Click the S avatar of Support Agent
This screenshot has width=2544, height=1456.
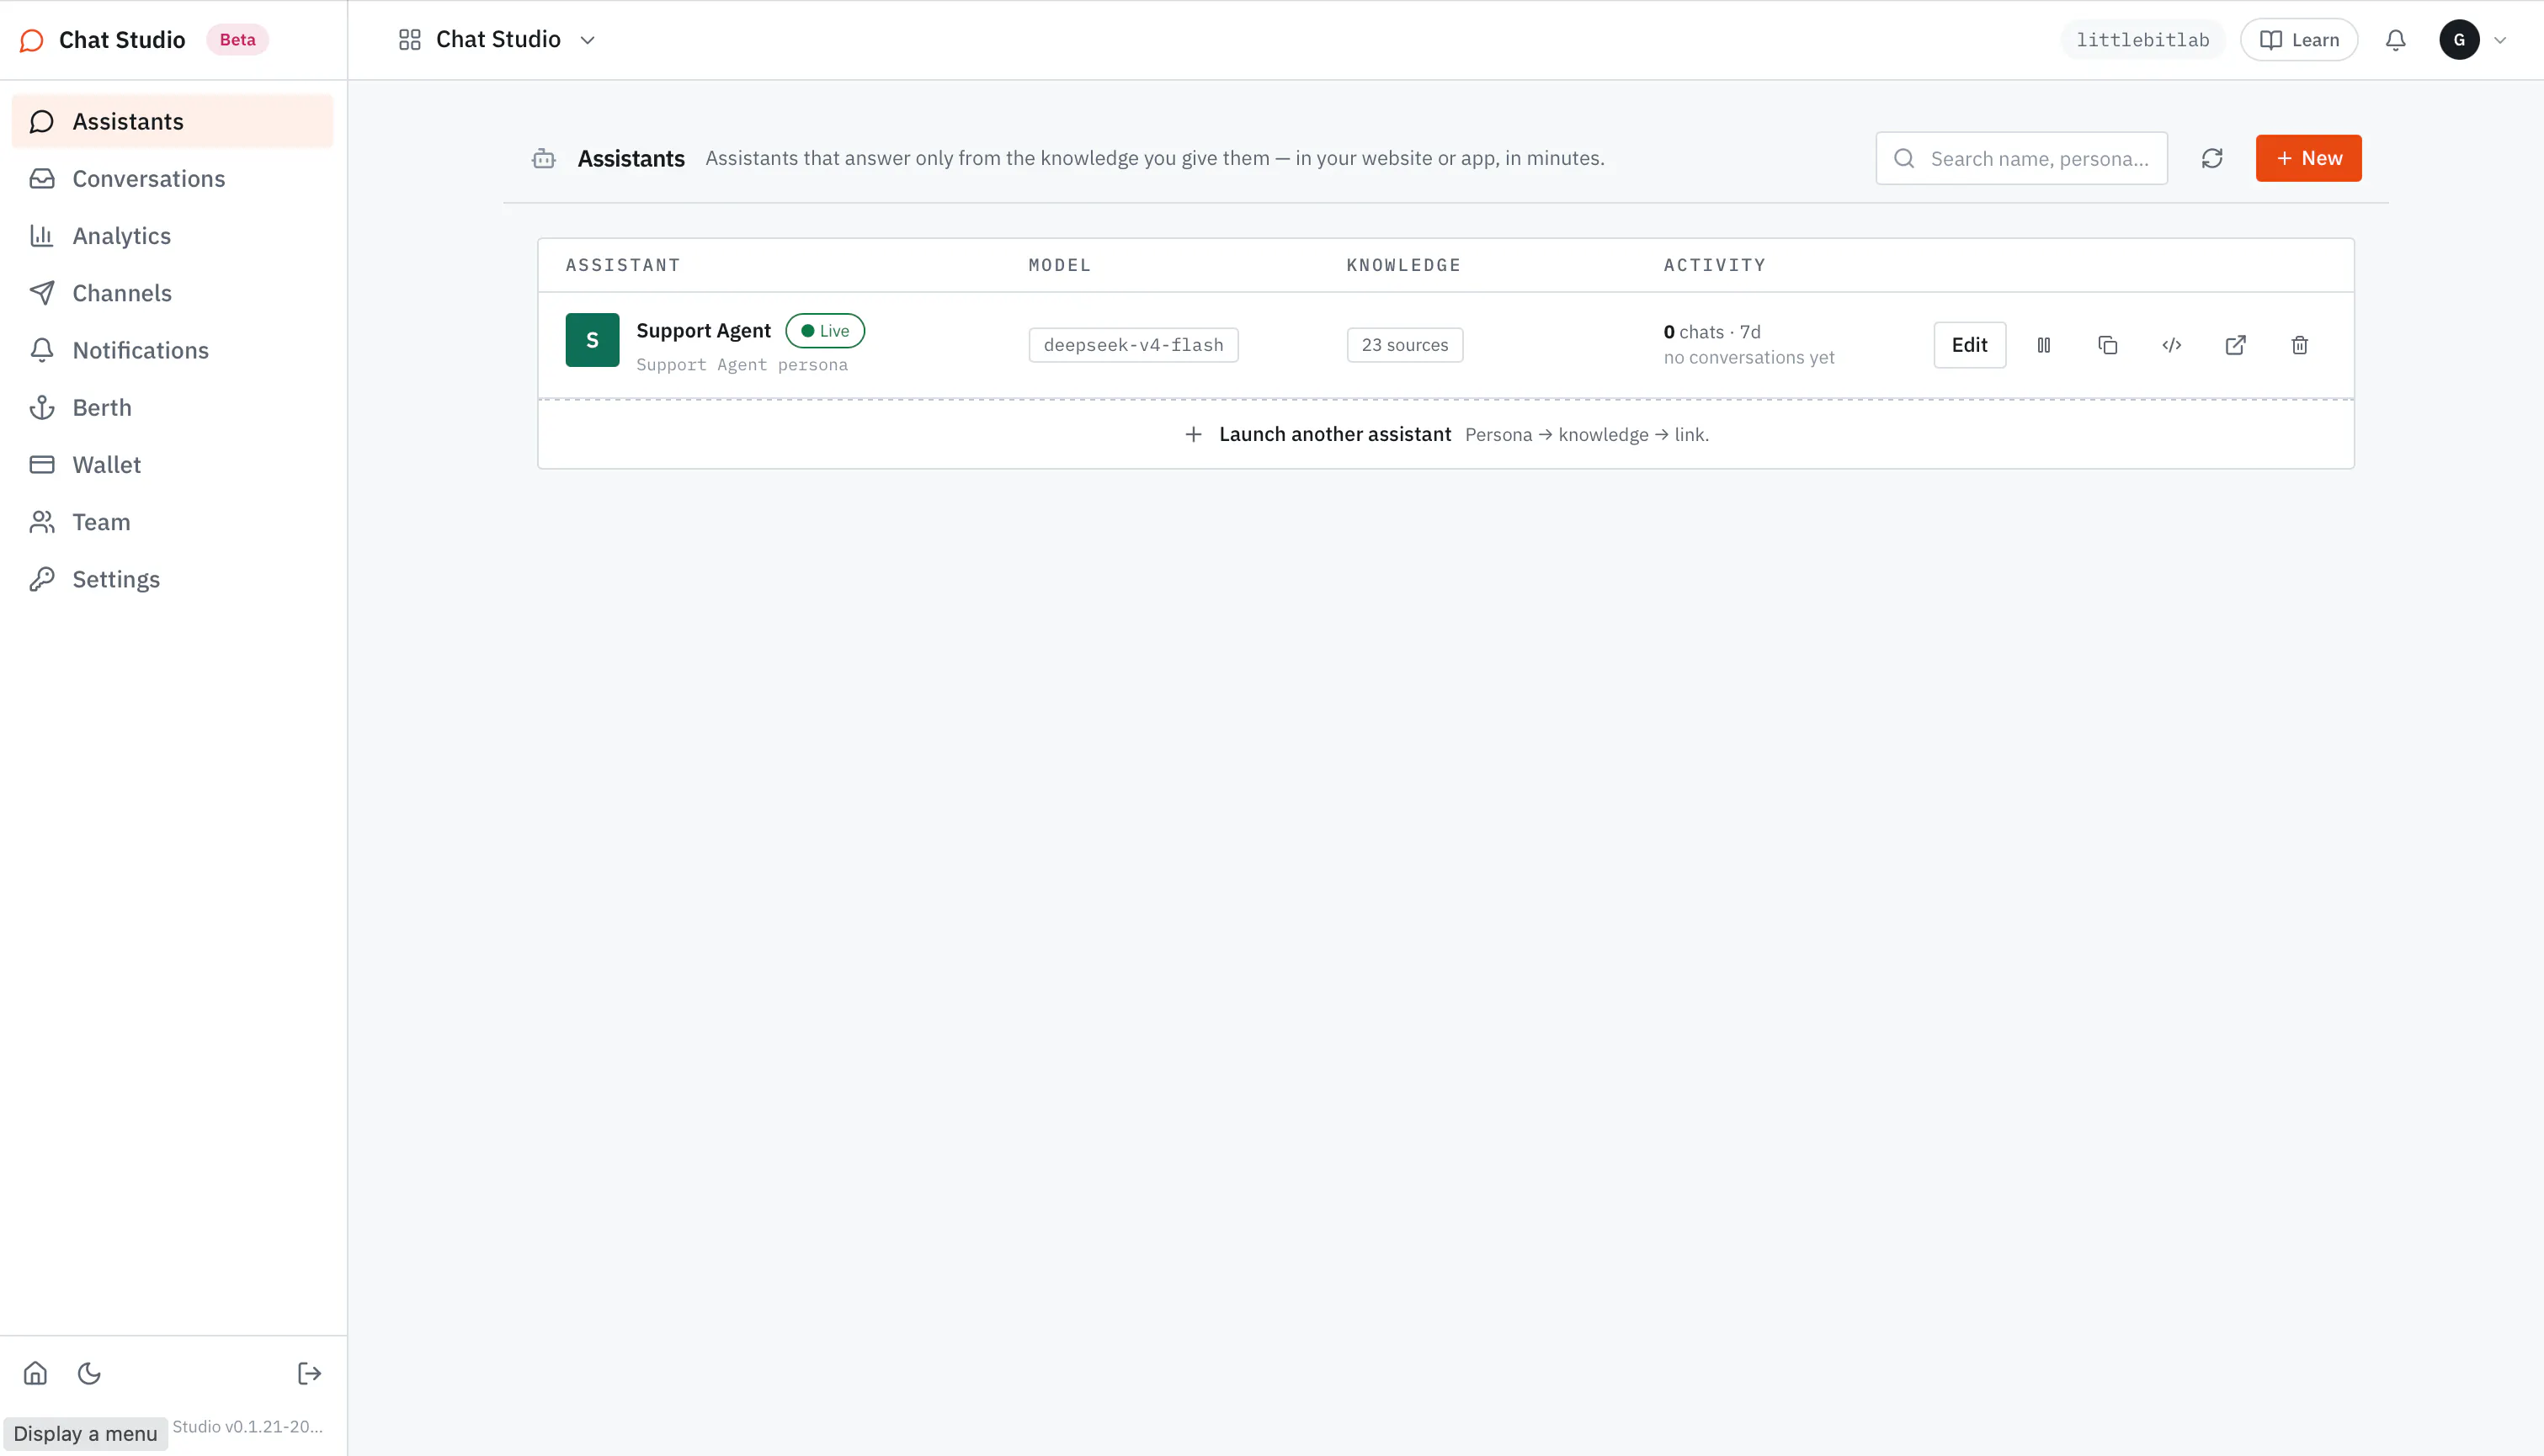click(592, 340)
